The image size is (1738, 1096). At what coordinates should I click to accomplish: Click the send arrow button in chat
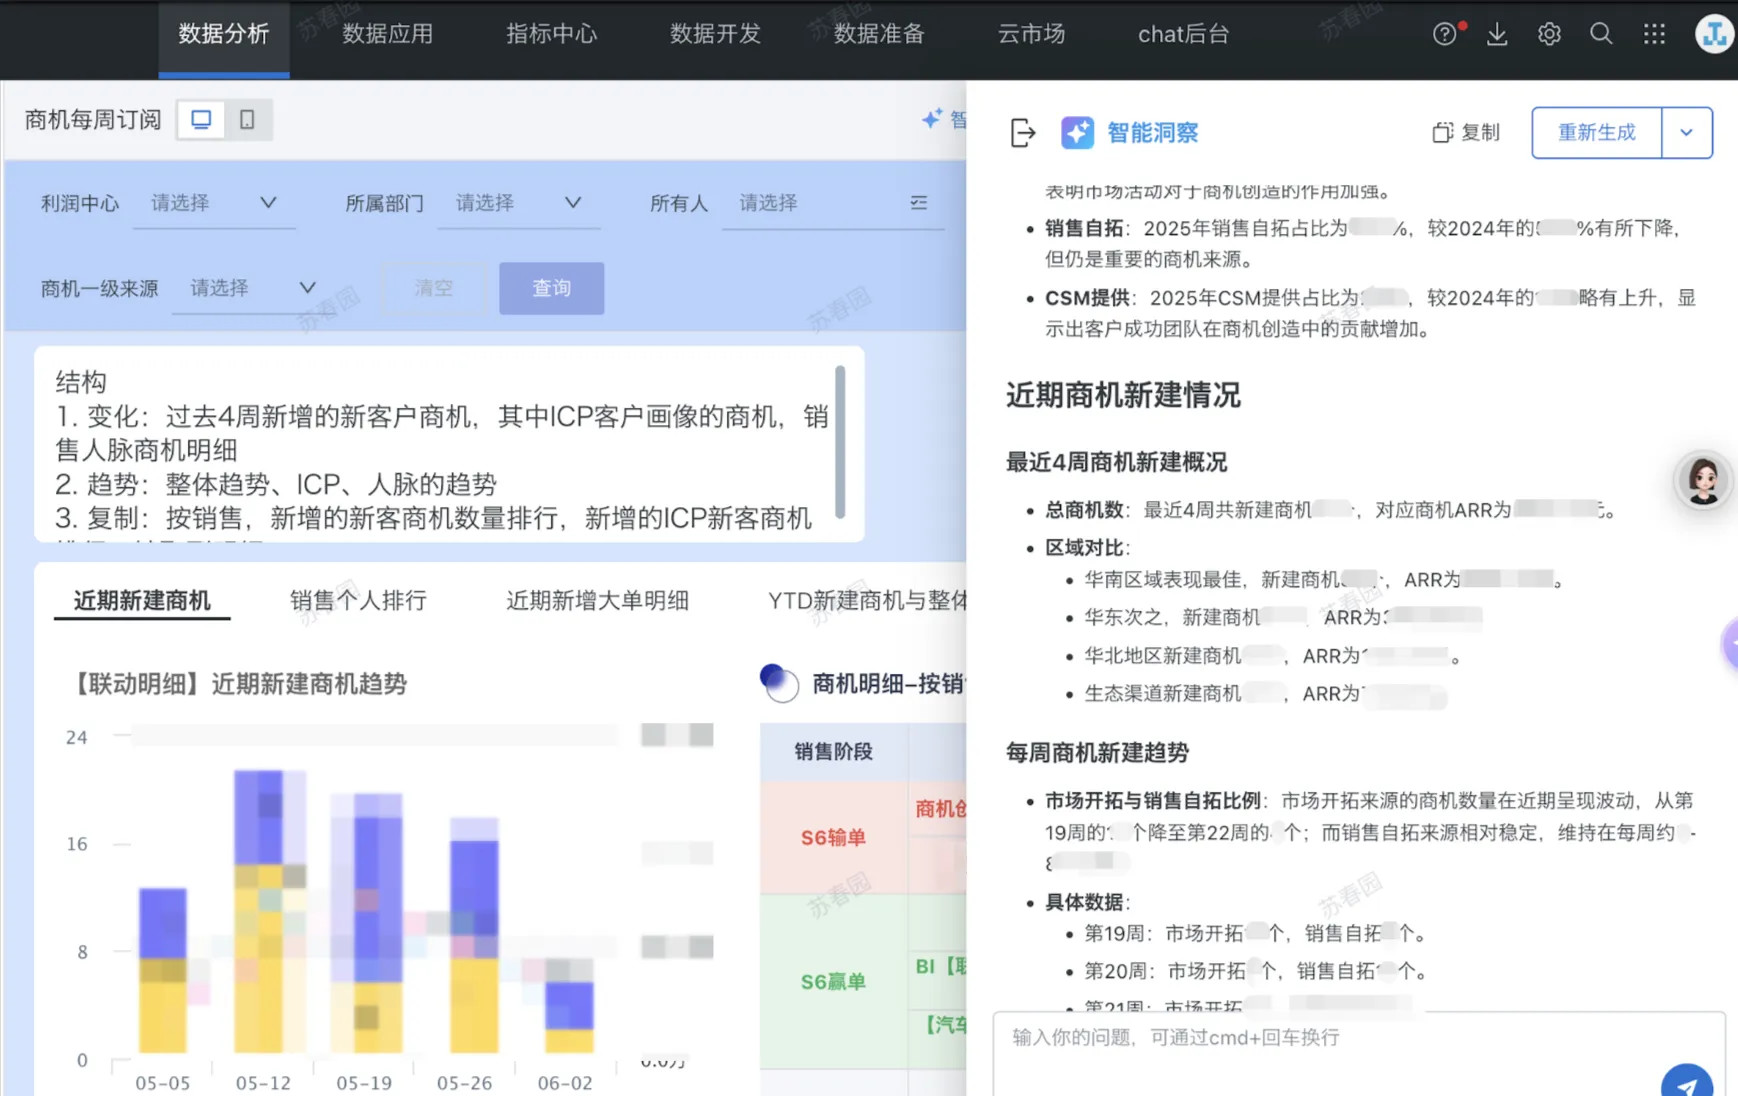[x=1686, y=1085]
